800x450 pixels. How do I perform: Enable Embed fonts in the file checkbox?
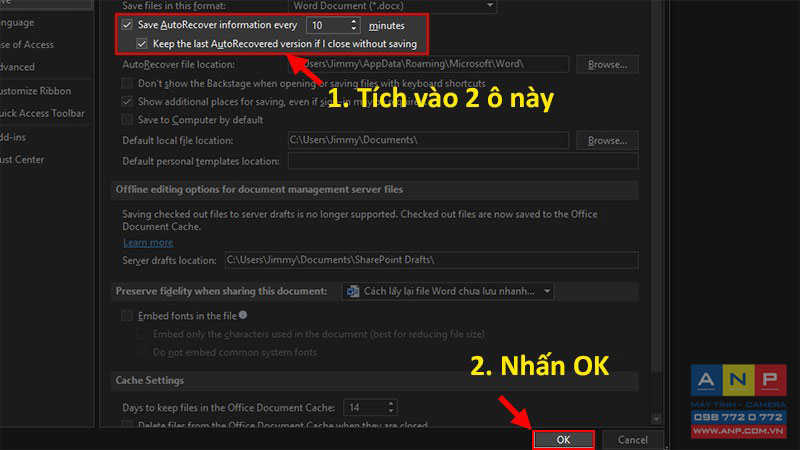pos(127,316)
